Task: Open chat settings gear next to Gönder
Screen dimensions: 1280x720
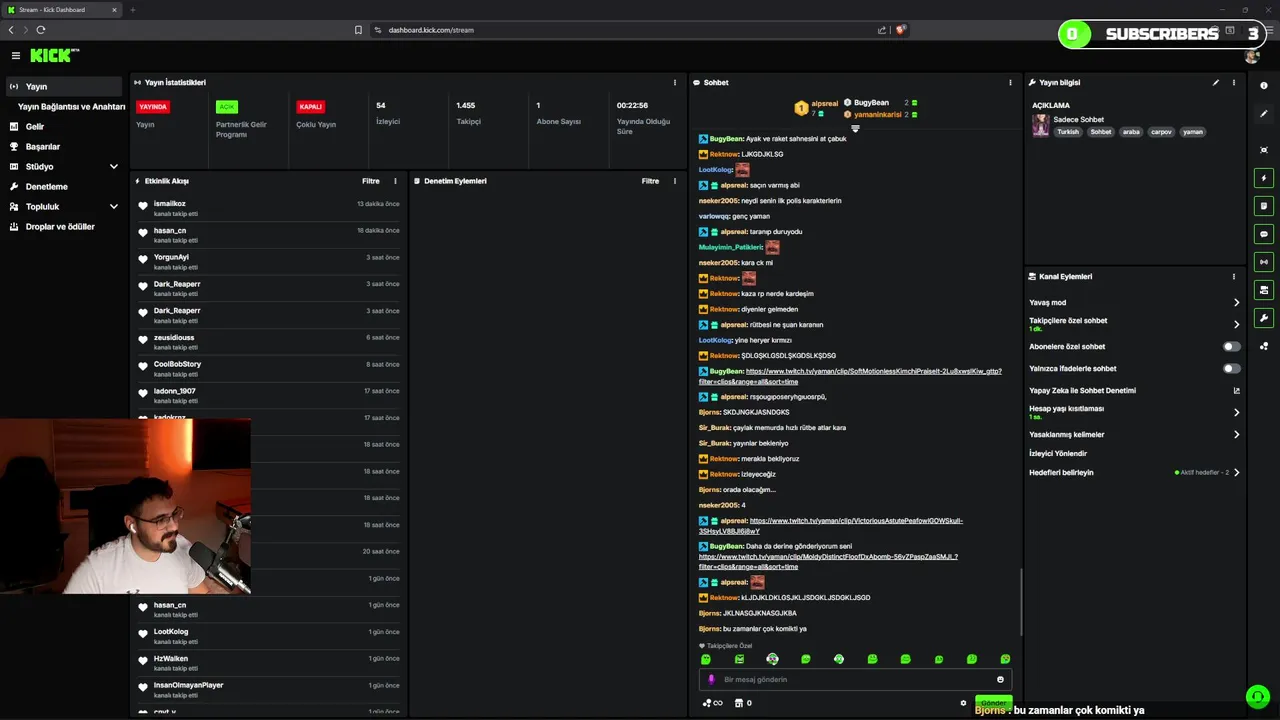Action: coord(964,703)
